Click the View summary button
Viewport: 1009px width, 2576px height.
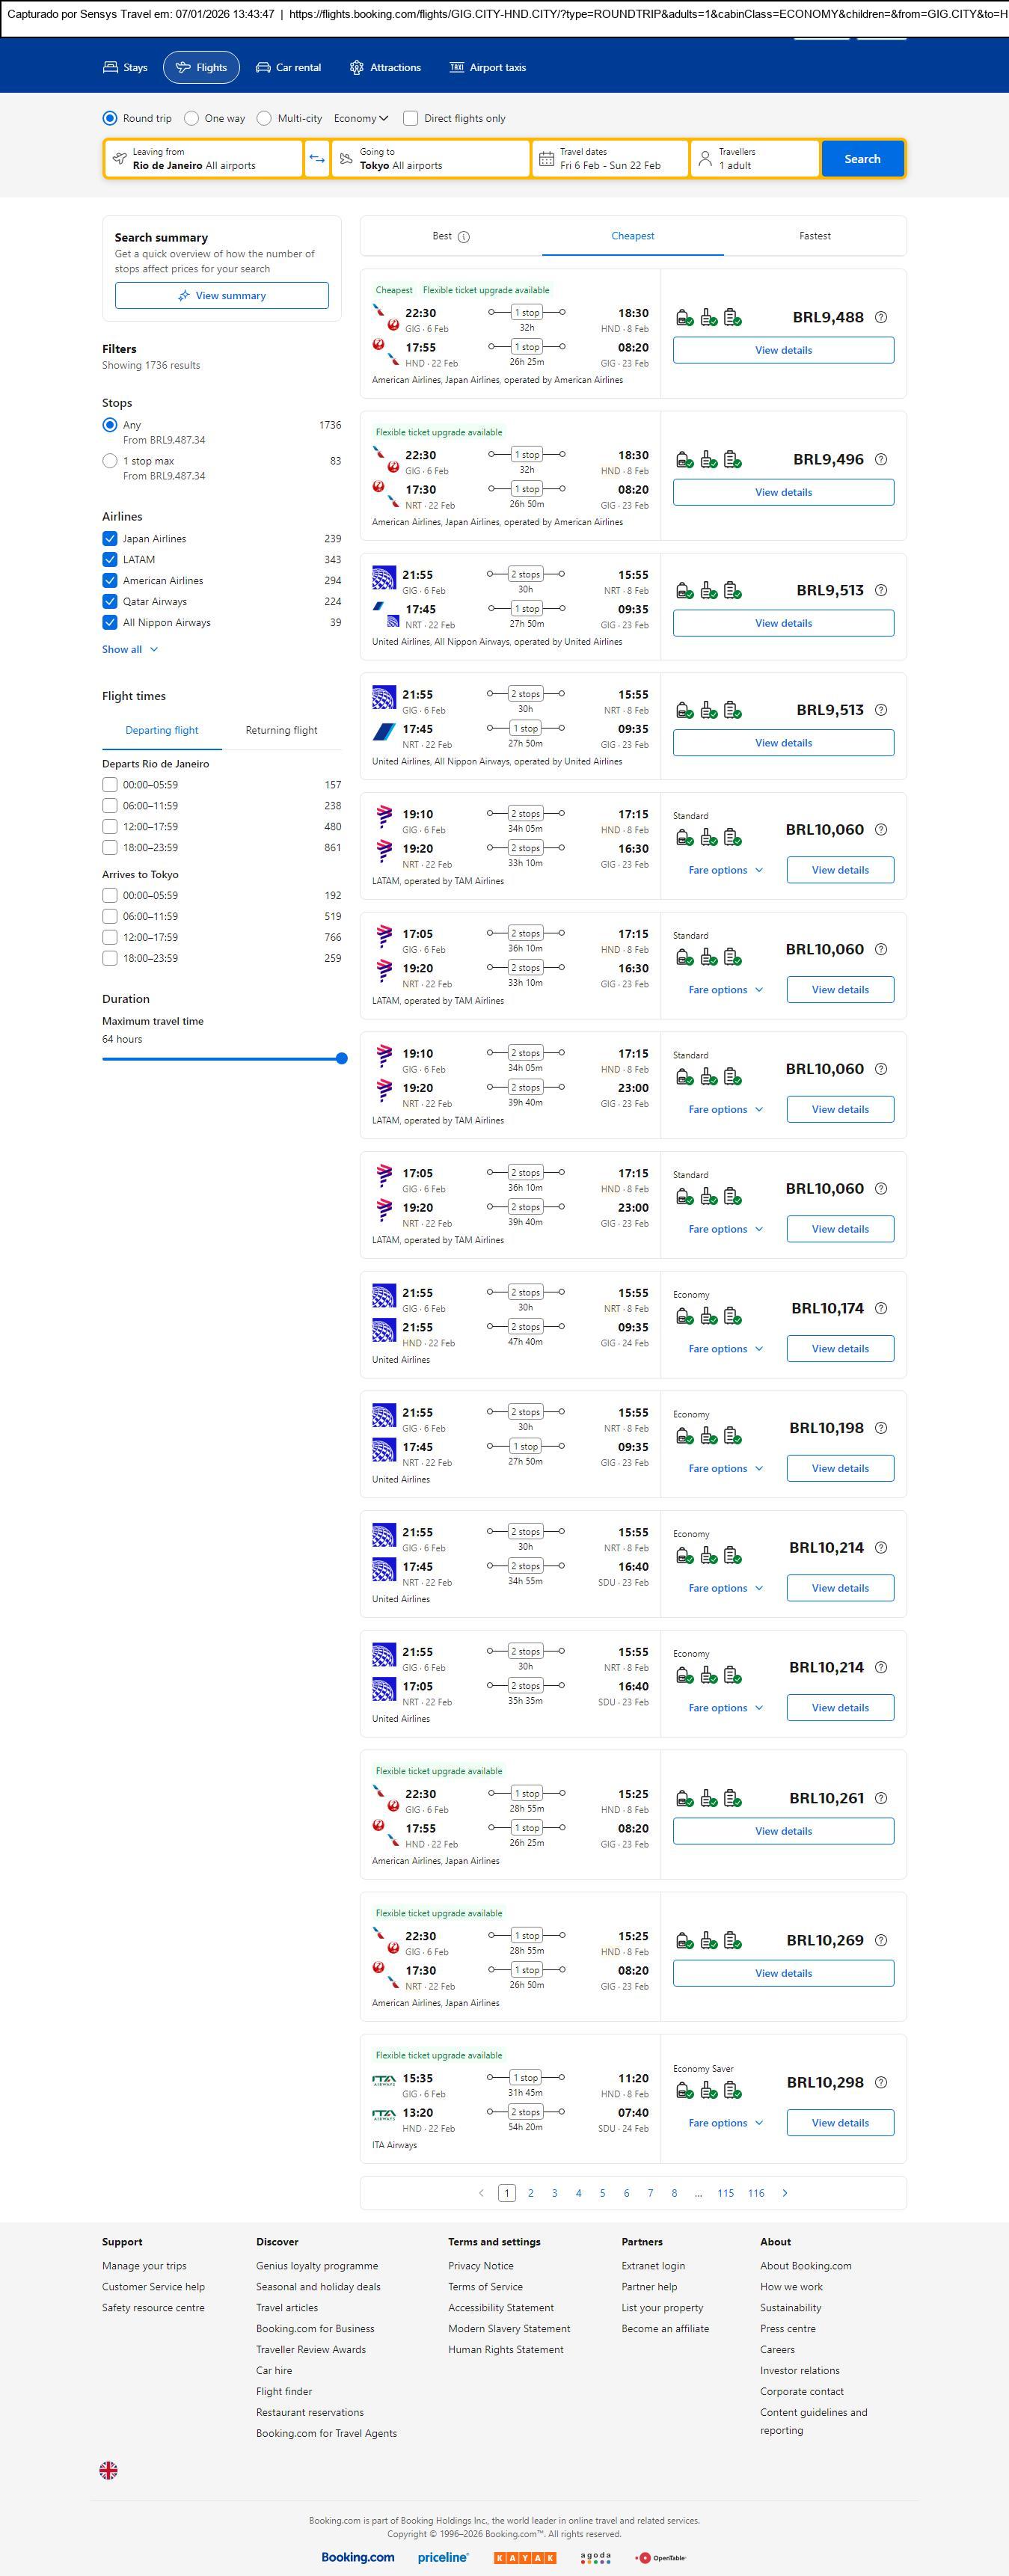(x=221, y=295)
